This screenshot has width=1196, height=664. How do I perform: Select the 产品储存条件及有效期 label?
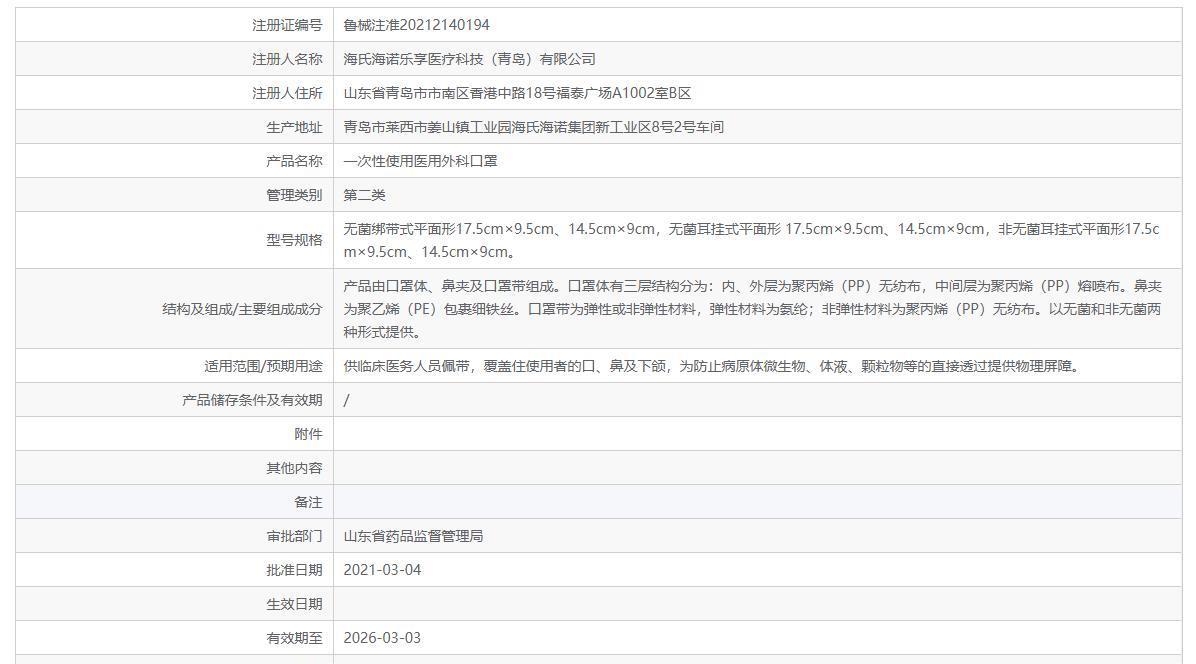[252, 400]
